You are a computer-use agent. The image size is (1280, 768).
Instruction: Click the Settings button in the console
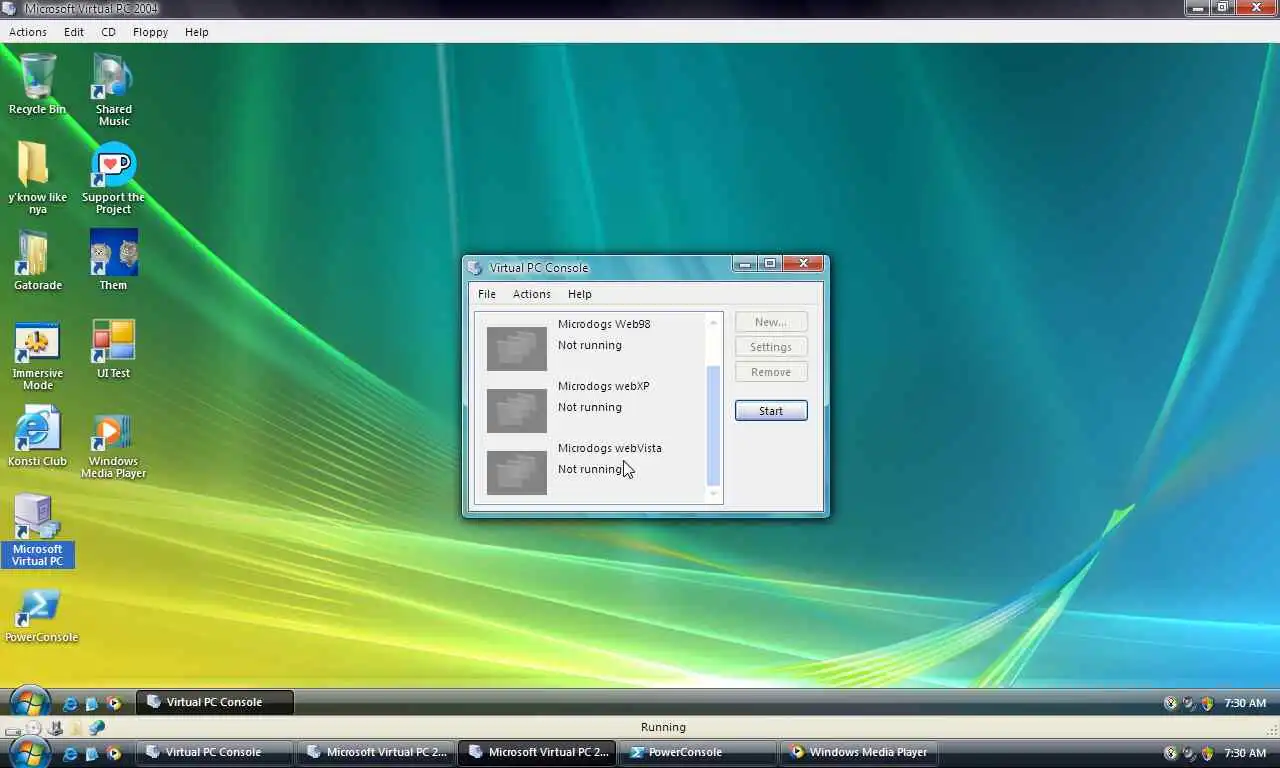click(771, 347)
